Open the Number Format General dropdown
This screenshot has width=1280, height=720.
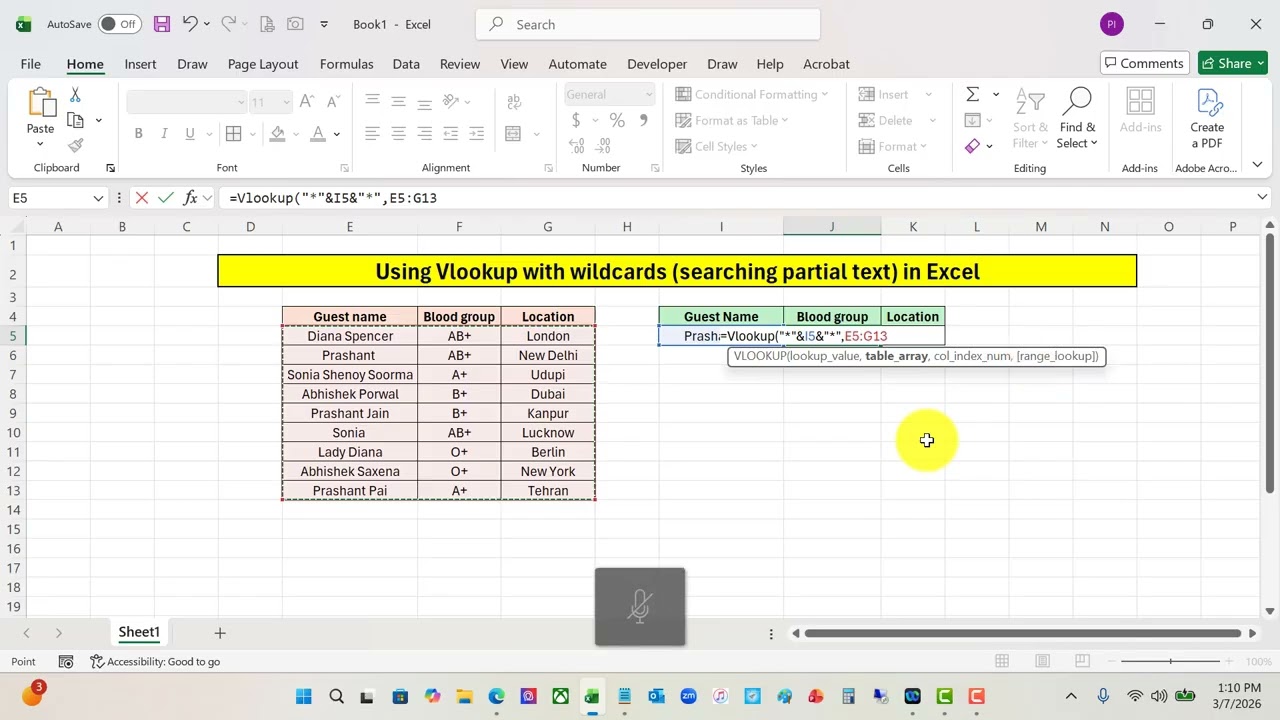(648, 94)
